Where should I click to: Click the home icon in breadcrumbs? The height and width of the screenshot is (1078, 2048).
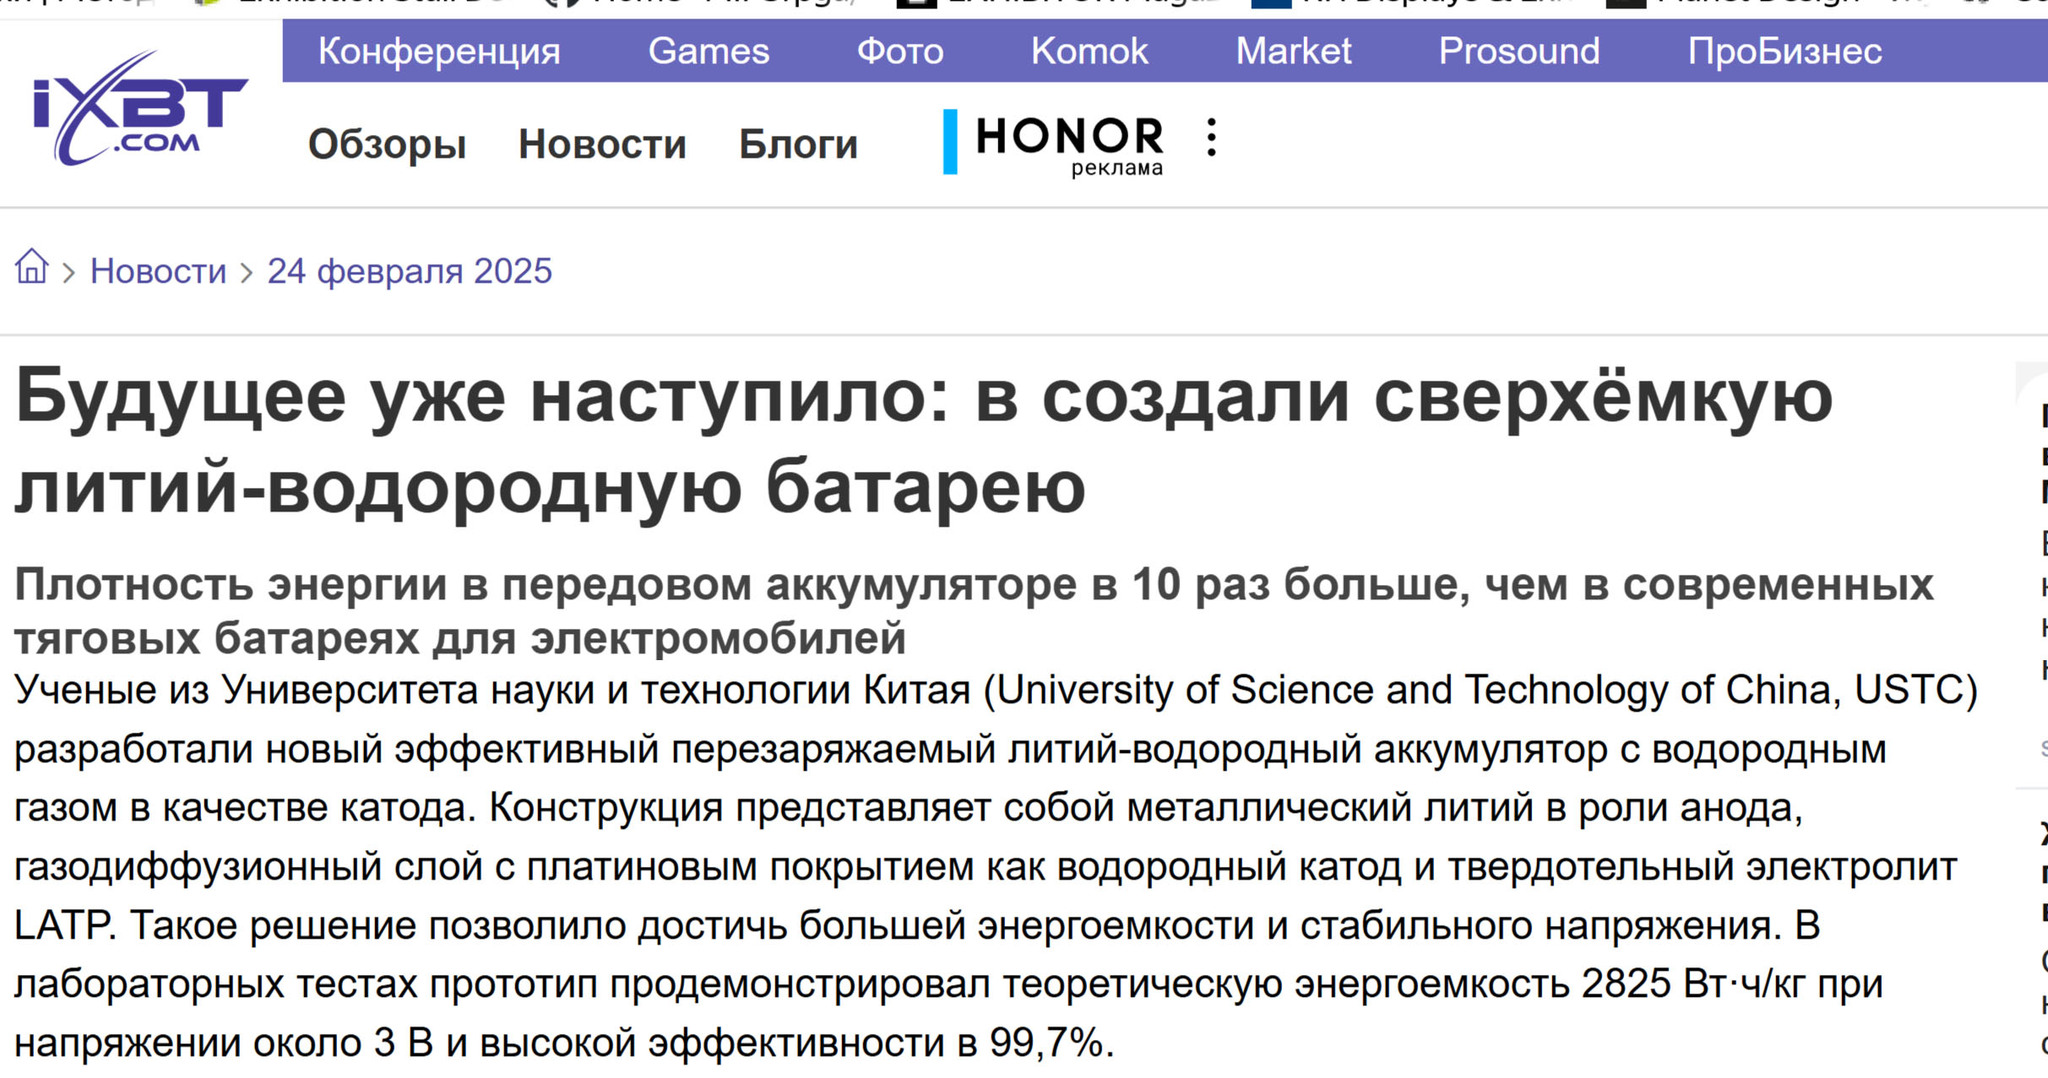(x=32, y=268)
